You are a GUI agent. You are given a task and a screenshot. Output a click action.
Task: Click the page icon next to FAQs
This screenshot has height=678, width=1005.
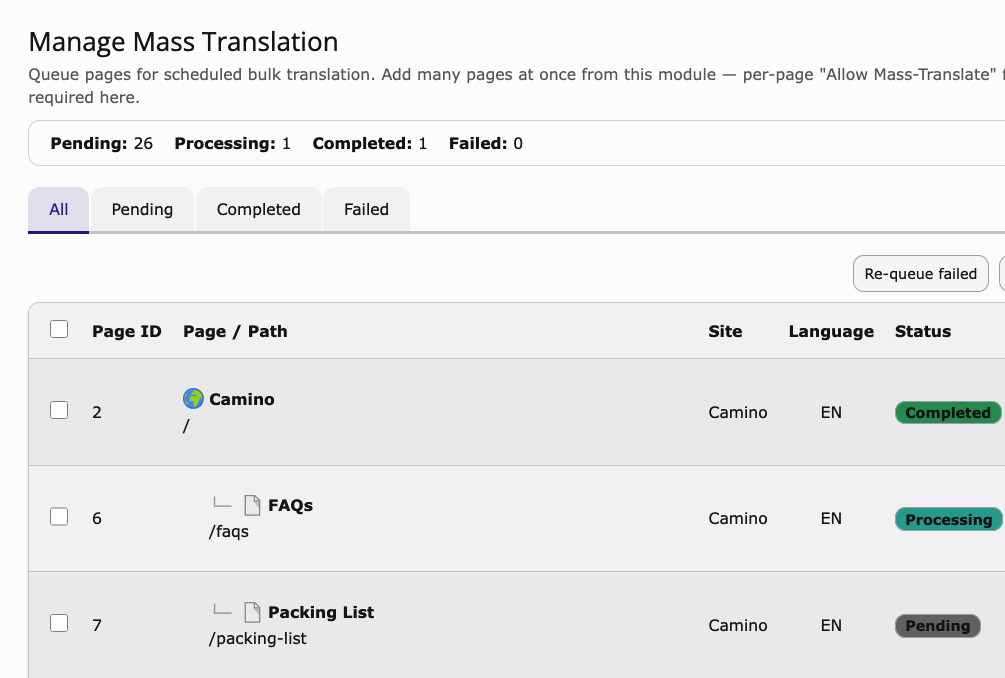[253, 505]
